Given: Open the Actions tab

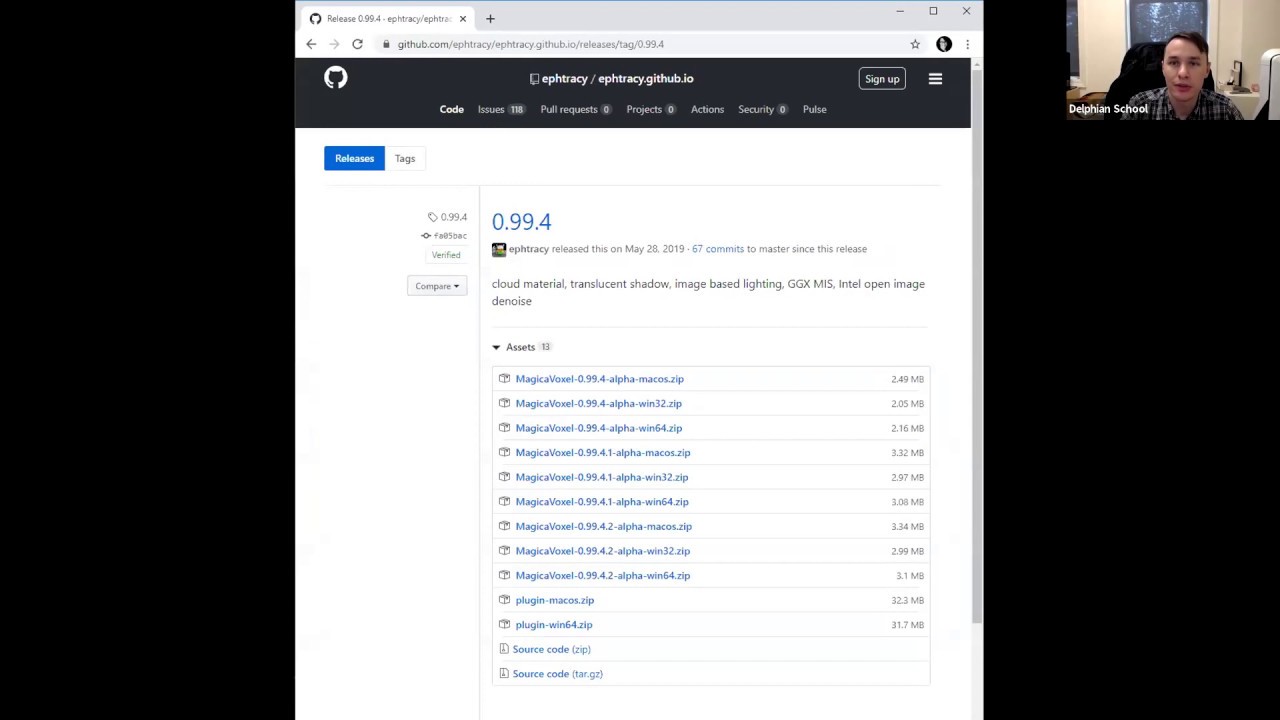Looking at the screenshot, I should 707,109.
